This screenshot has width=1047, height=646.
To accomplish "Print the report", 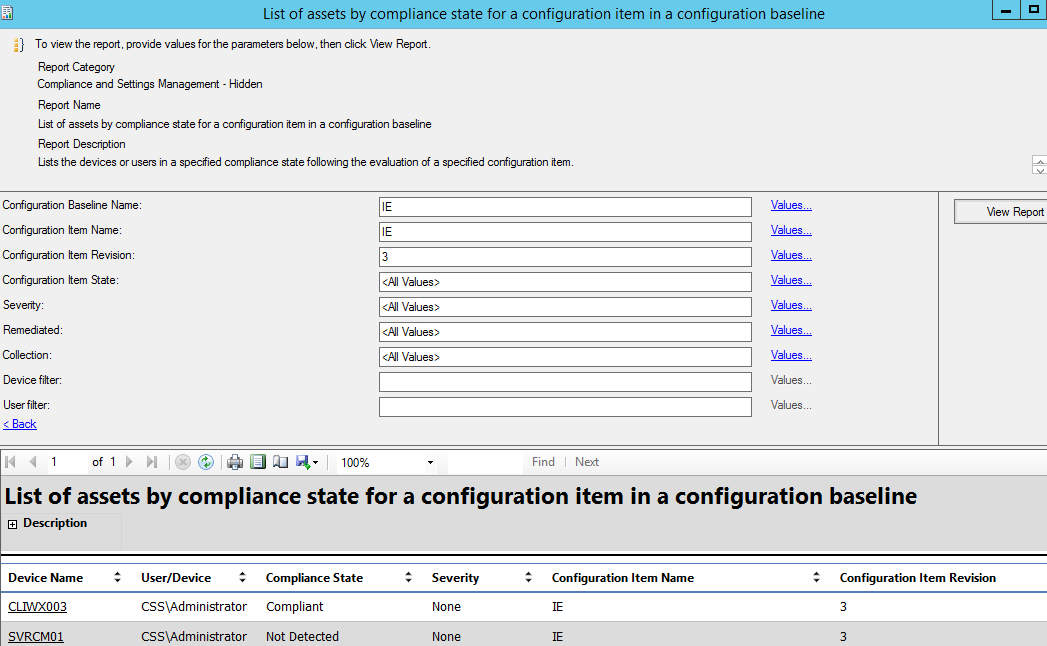I will coord(234,462).
